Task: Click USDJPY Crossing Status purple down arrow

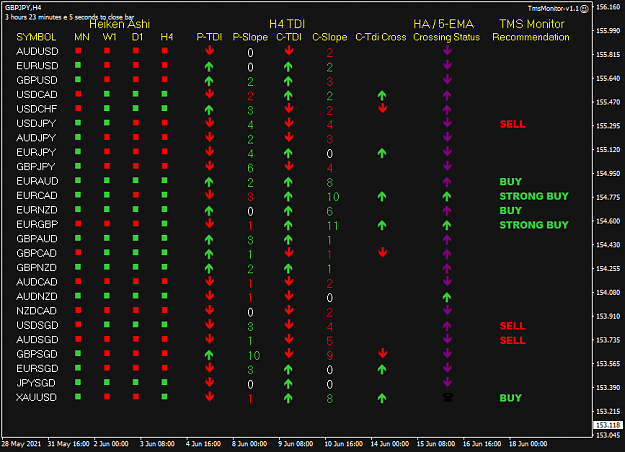Action: pyautogui.click(x=447, y=123)
